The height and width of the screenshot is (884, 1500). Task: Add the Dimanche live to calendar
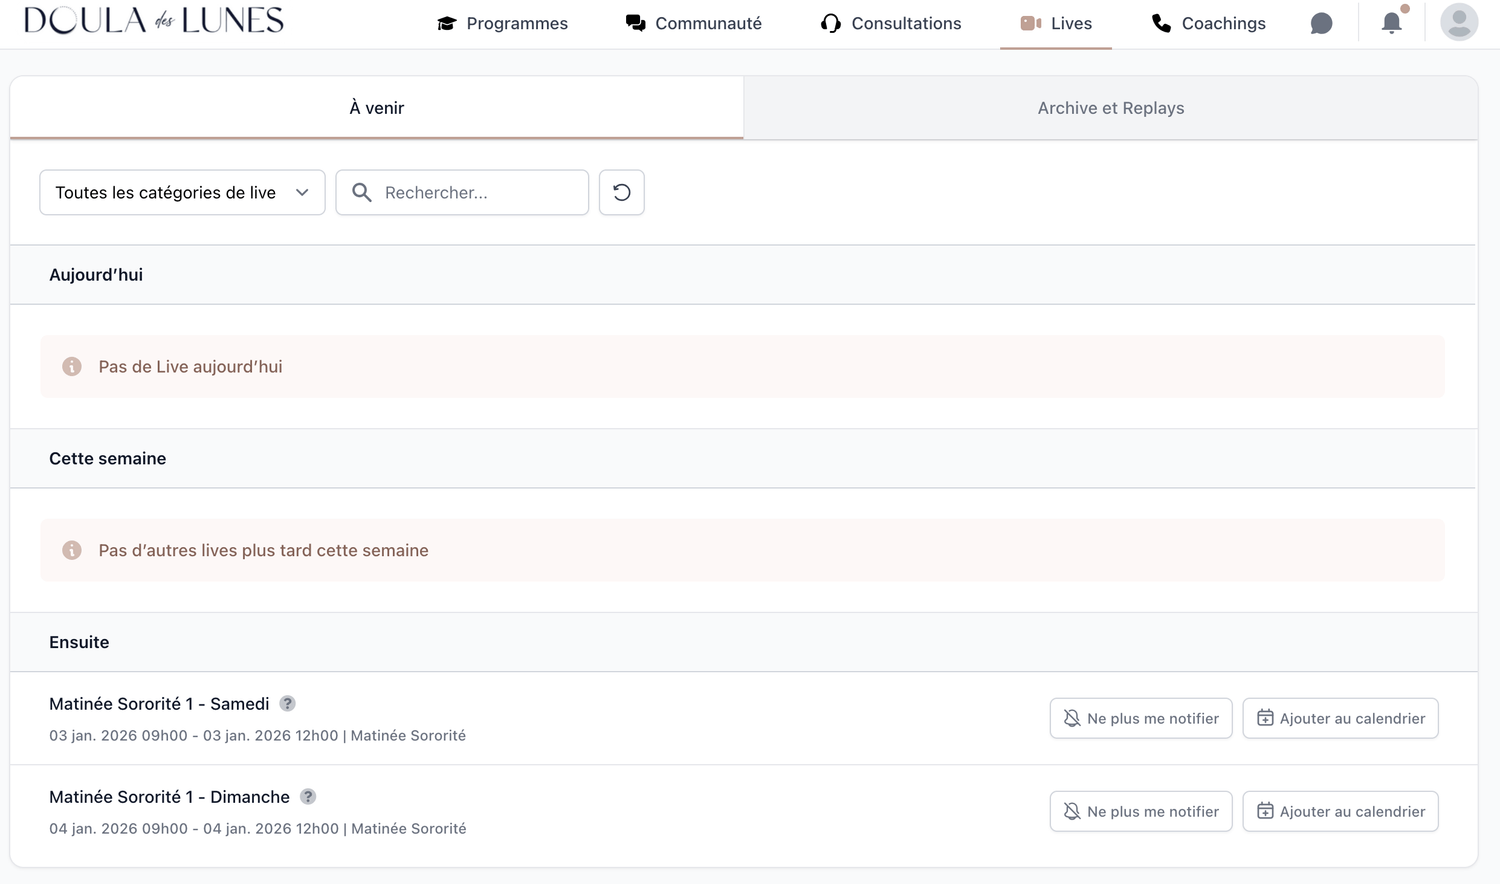point(1340,811)
